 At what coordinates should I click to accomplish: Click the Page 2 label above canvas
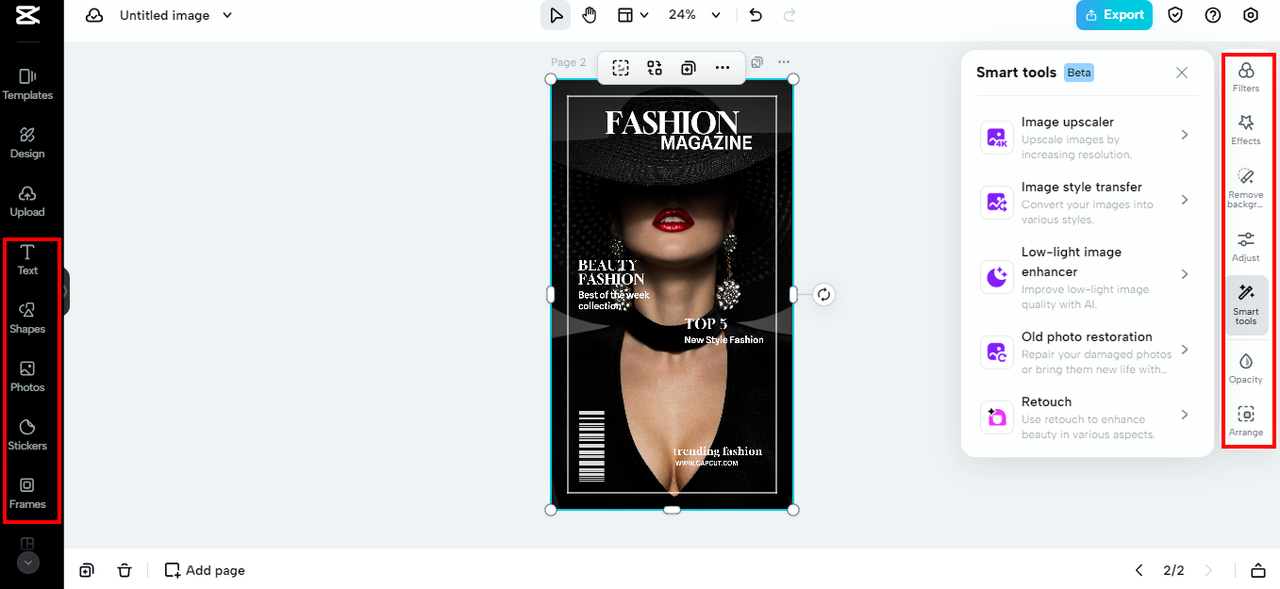click(569, 62)
